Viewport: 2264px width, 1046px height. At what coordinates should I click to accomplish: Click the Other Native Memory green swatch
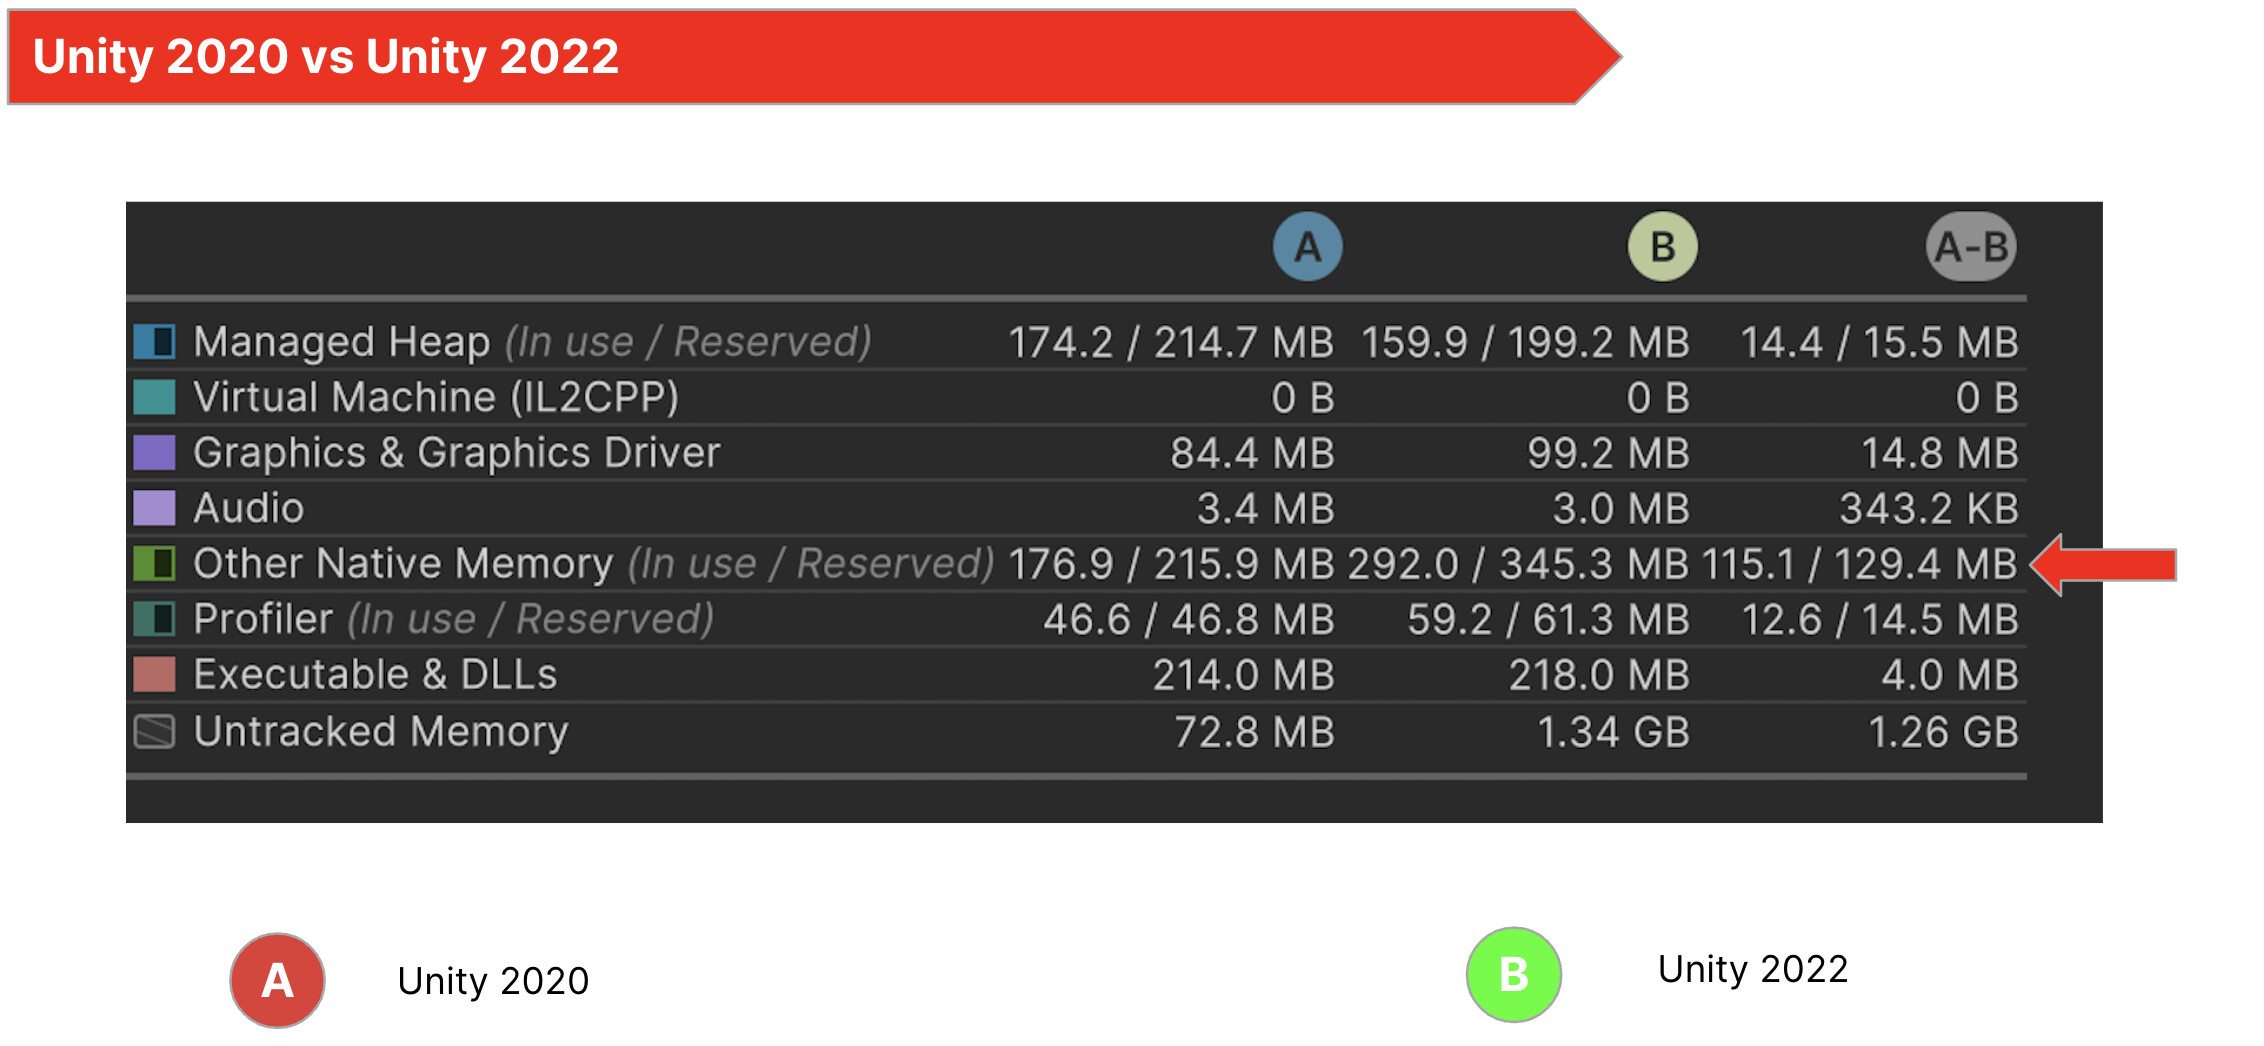click(x=155, y=563)
